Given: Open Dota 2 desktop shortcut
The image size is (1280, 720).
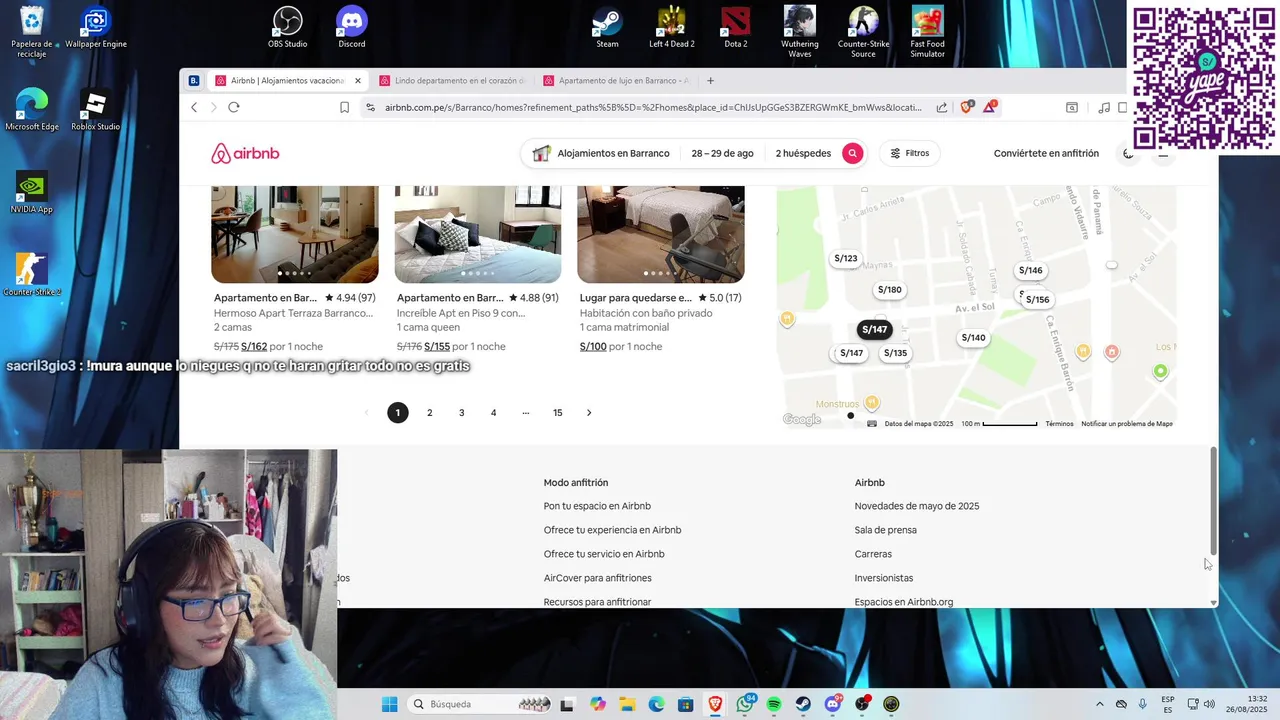Looking at the screenshot, I should 736,28.
